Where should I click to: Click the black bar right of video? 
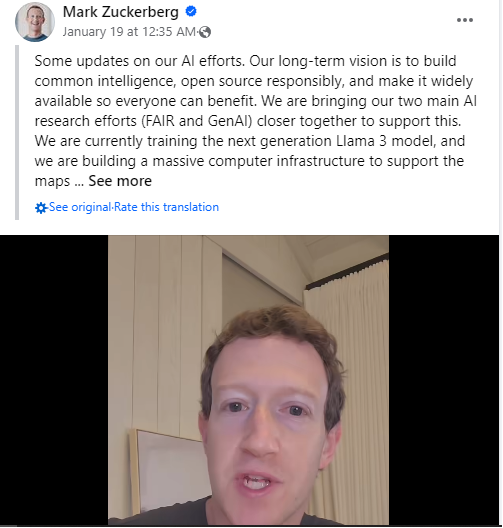coord(444,380)
